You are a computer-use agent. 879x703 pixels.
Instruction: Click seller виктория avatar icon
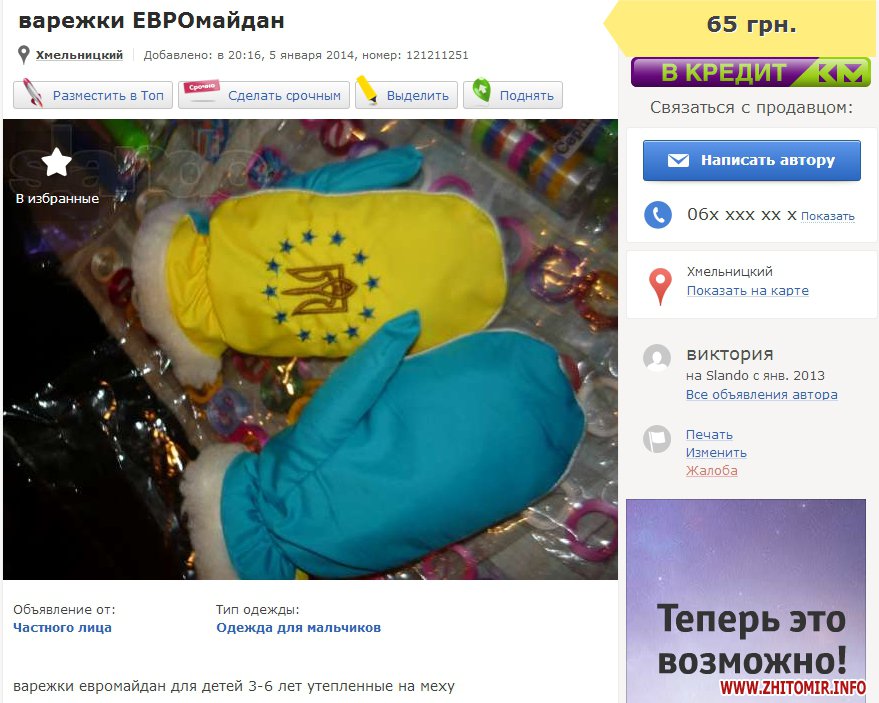click(x=657, y=358)
